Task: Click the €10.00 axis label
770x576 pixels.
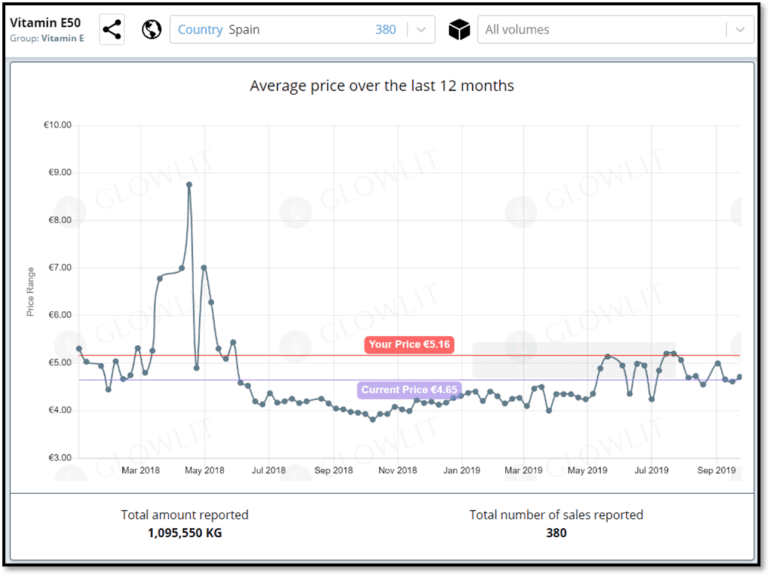Action: (x=57, y=125)
